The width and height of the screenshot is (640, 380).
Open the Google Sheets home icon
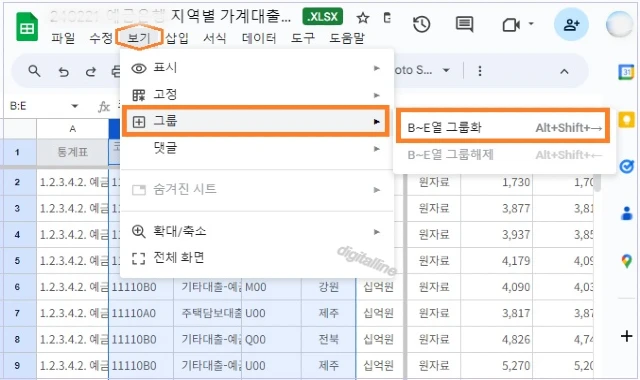click(x=27, y=27)
